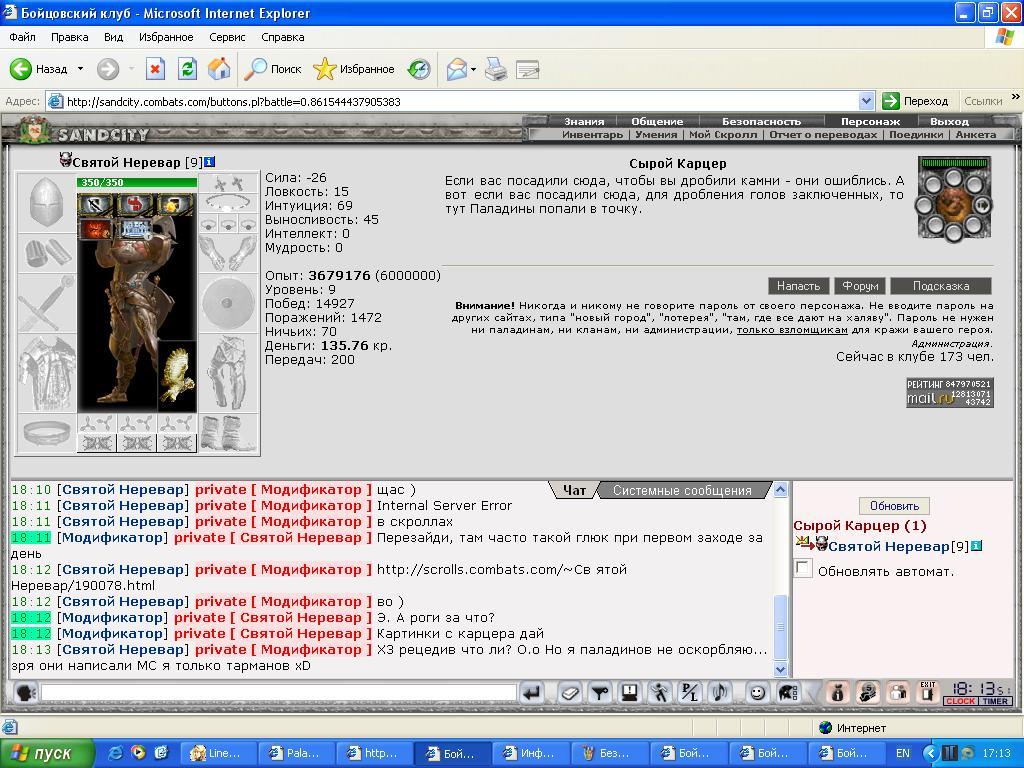The image size is (1024, 768).
Task: Open the Анкета section
Action: [976, 135]
